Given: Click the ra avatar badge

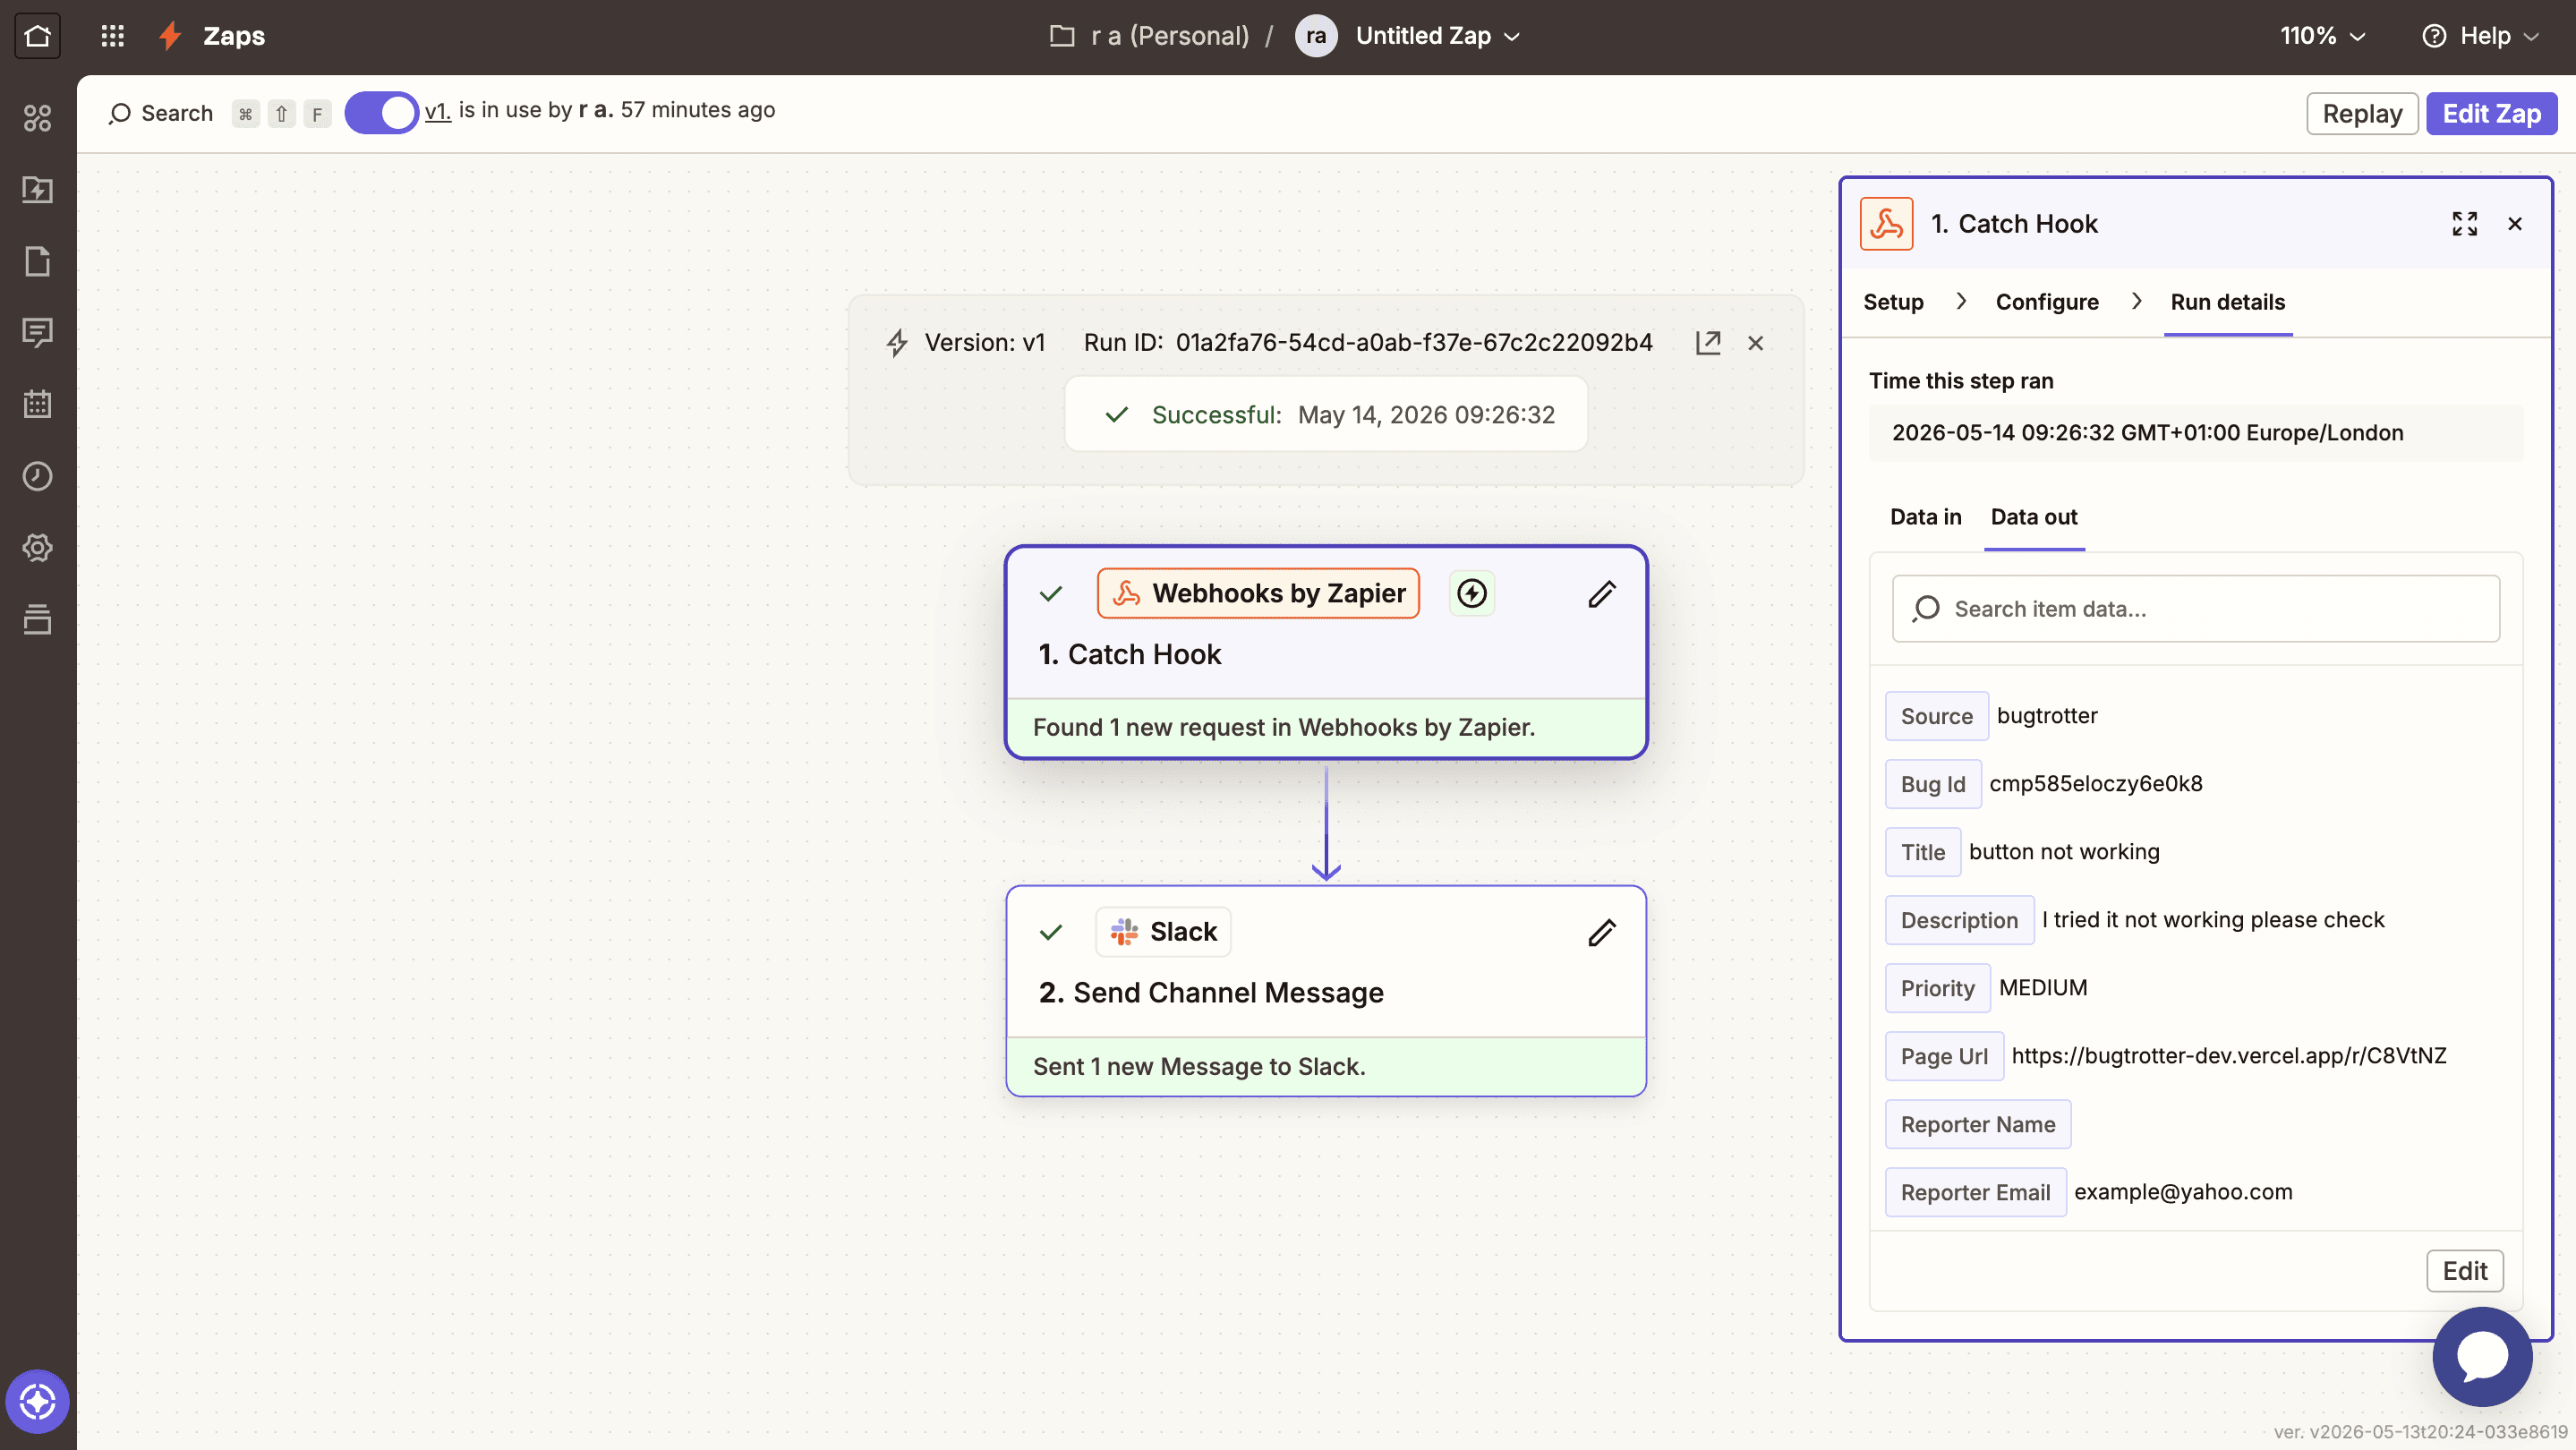Looking at the screenshot, I should 1316,36.
